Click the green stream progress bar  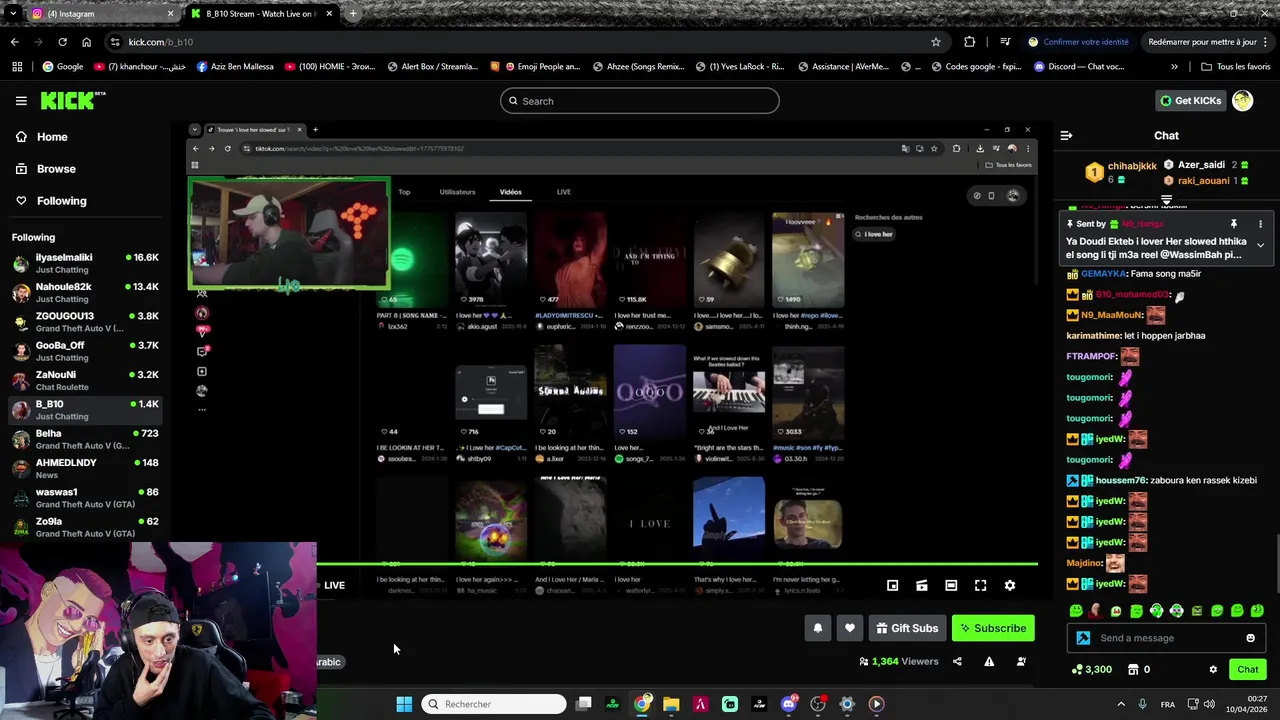(x=677, y=565)
